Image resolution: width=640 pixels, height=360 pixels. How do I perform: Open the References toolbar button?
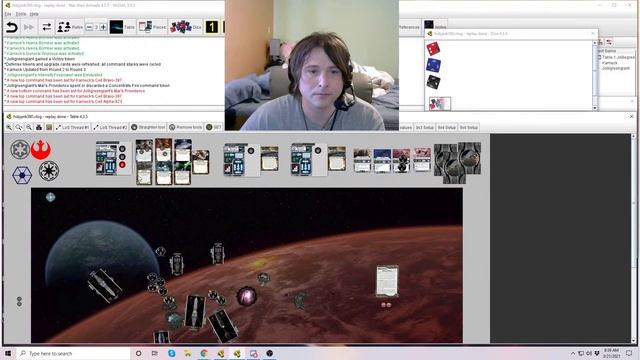click(x=409, y=27)
